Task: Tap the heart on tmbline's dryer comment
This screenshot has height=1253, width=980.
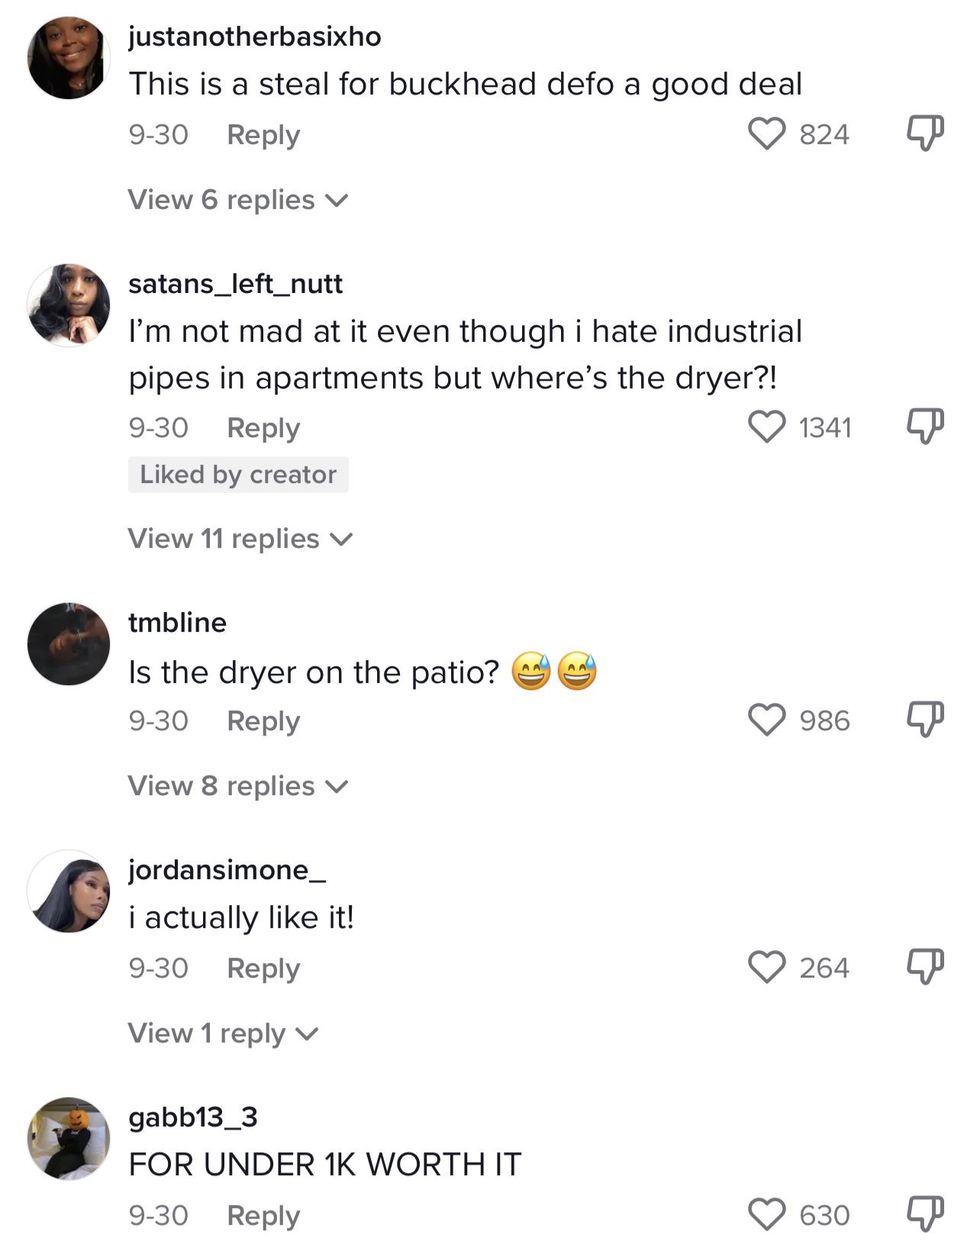Action: click(767, 720)
